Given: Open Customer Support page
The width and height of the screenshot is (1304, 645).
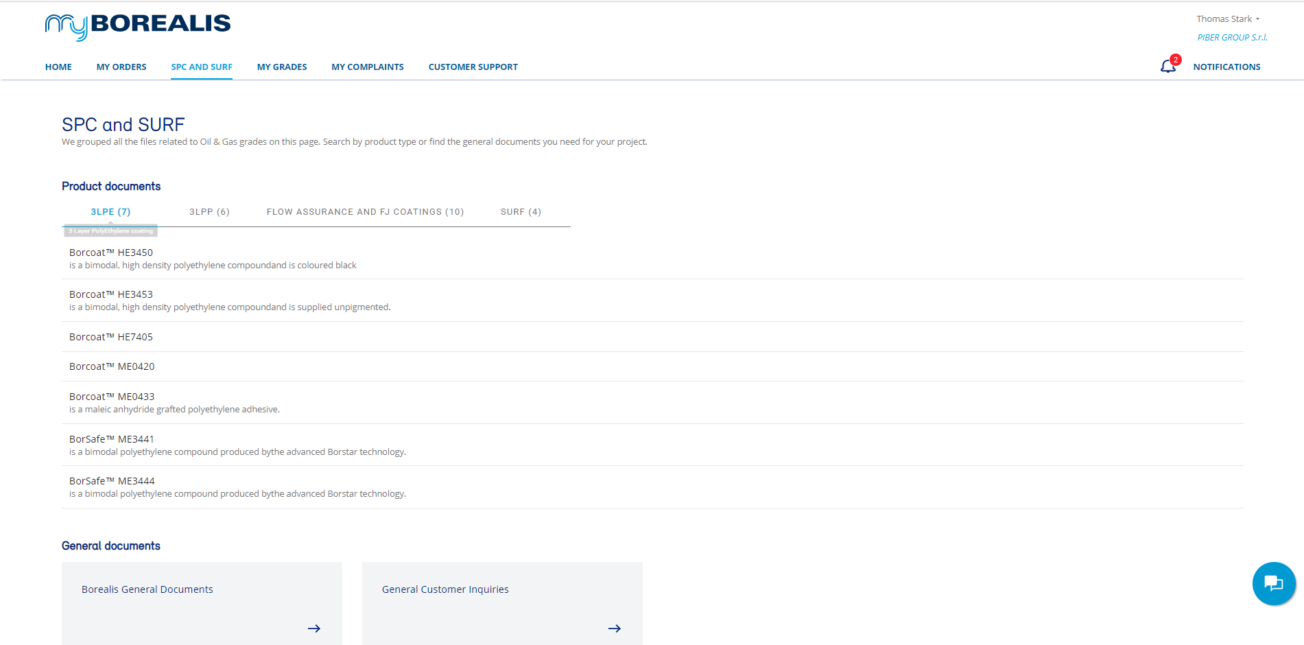Looking at the screenshot, I should tap(473, 67).
